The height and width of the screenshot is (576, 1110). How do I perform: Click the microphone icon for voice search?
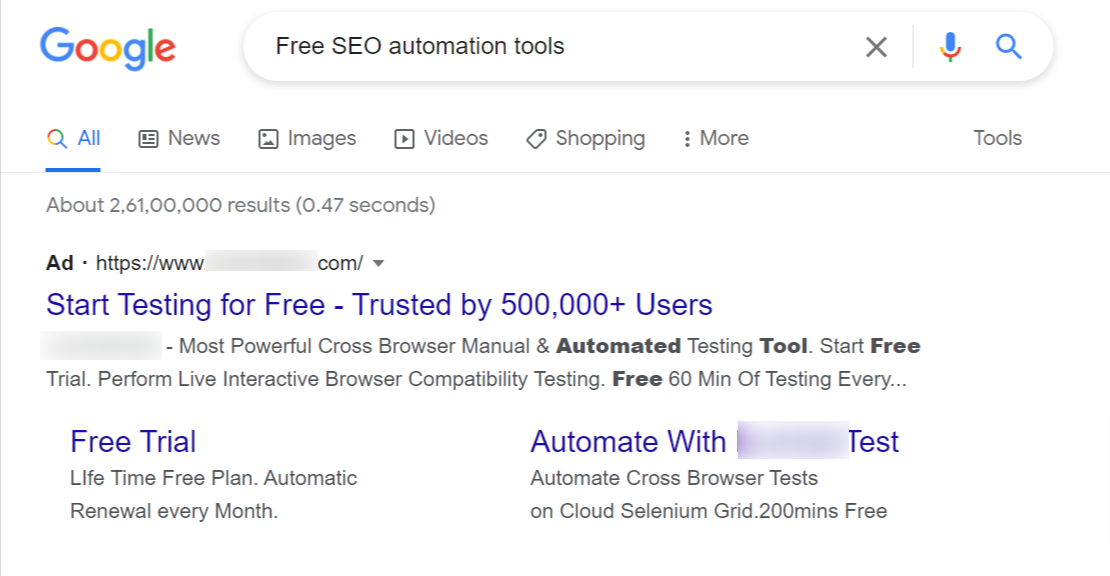point(949,46)
